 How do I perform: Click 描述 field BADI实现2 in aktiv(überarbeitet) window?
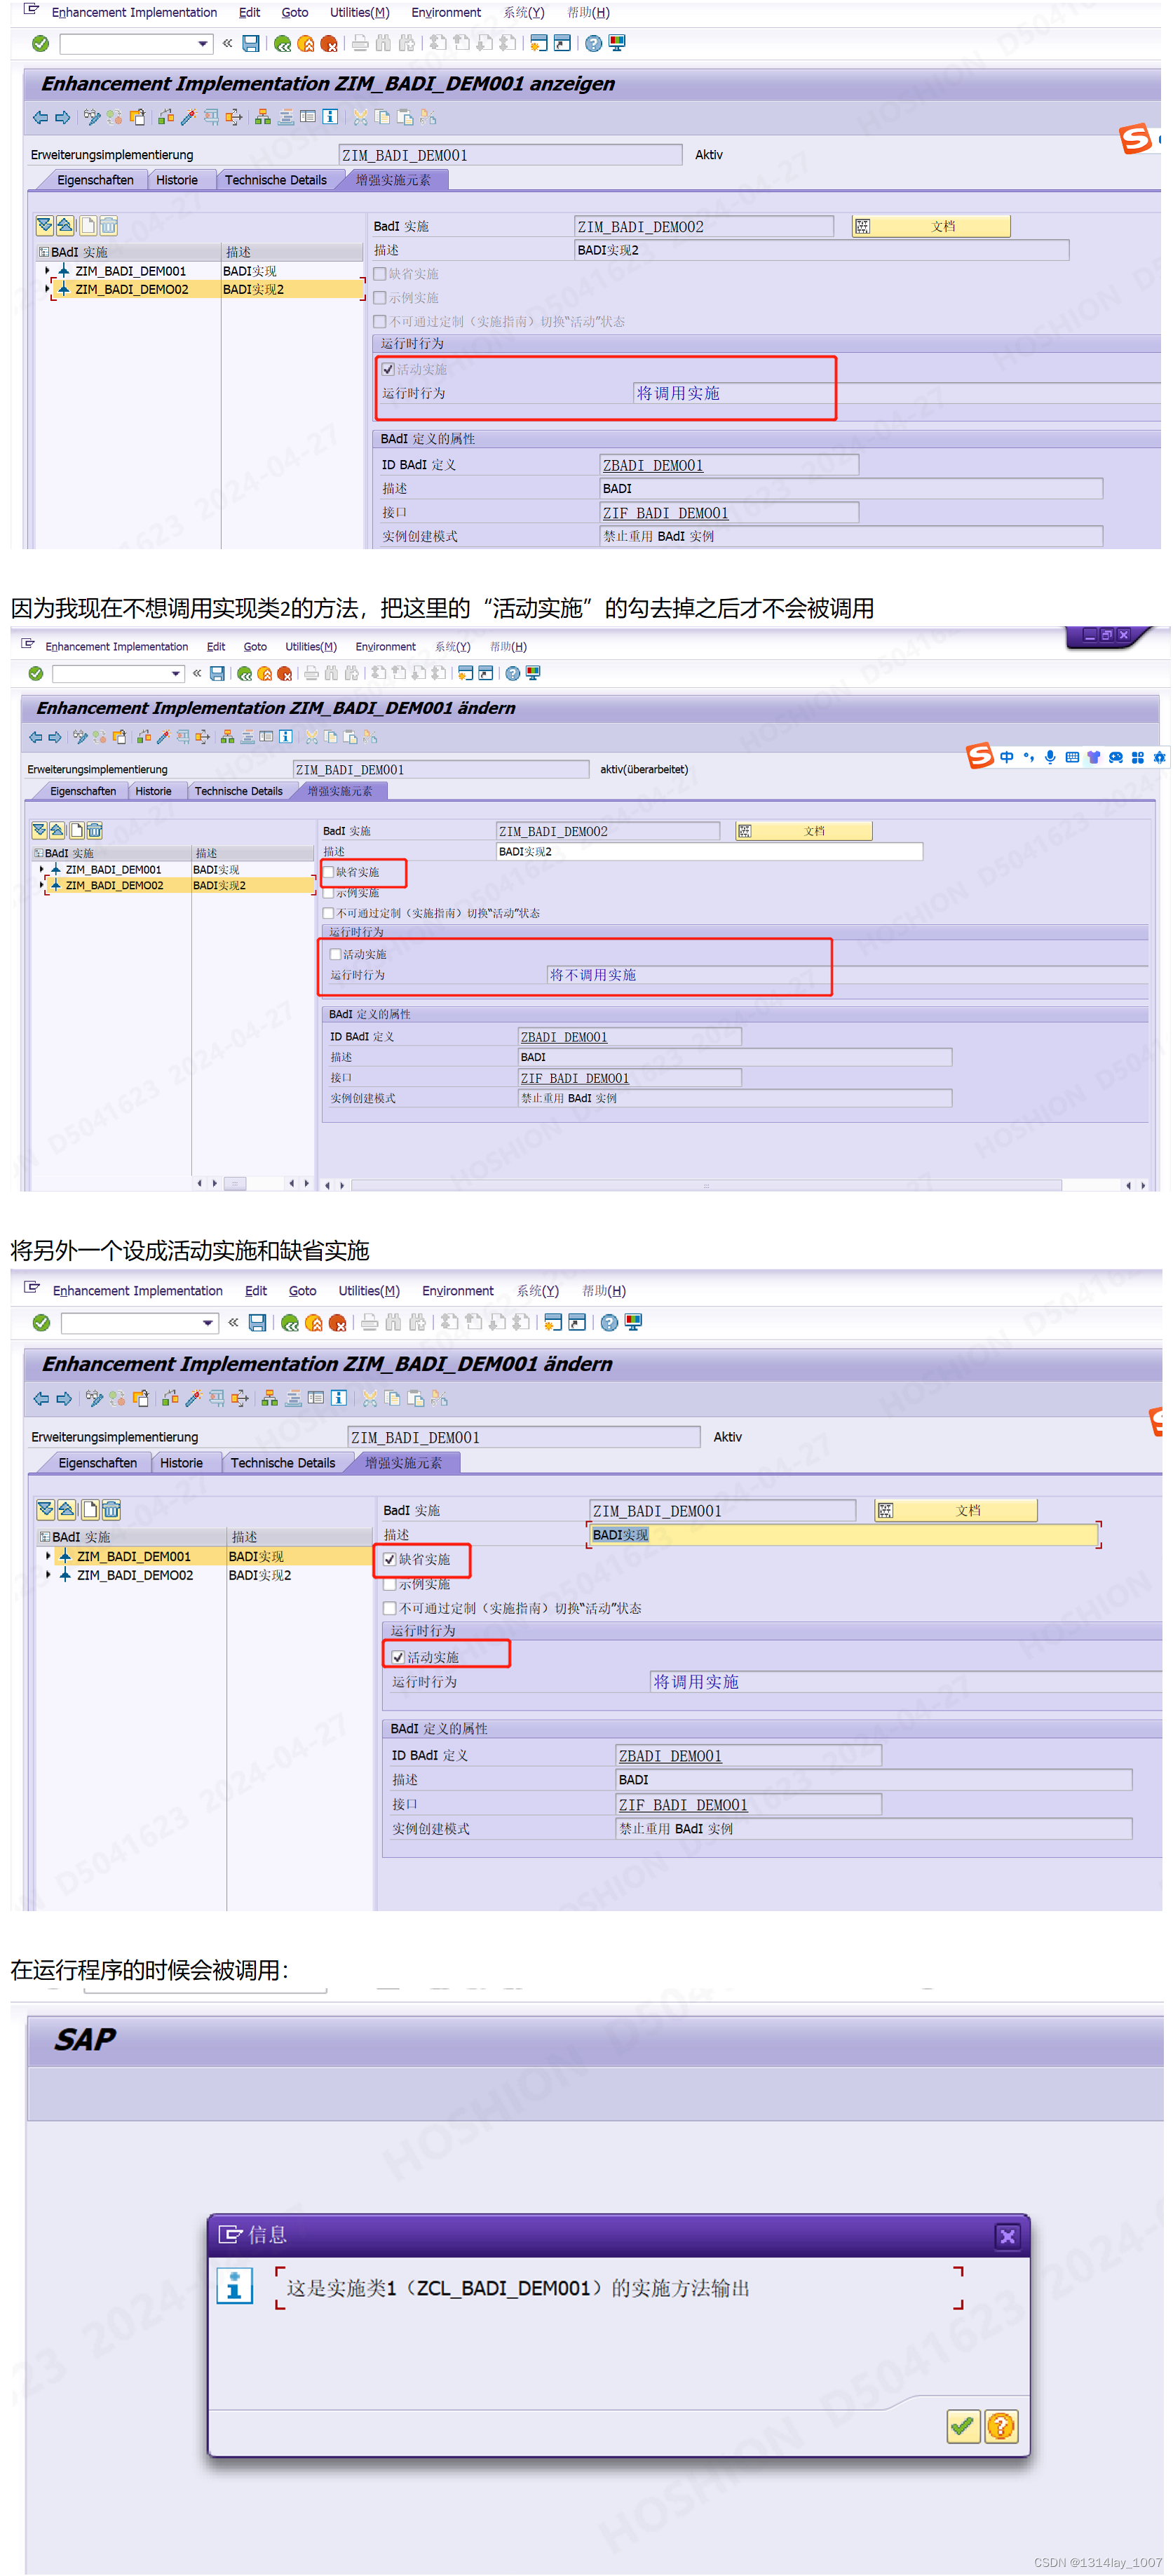click(709, 853)
